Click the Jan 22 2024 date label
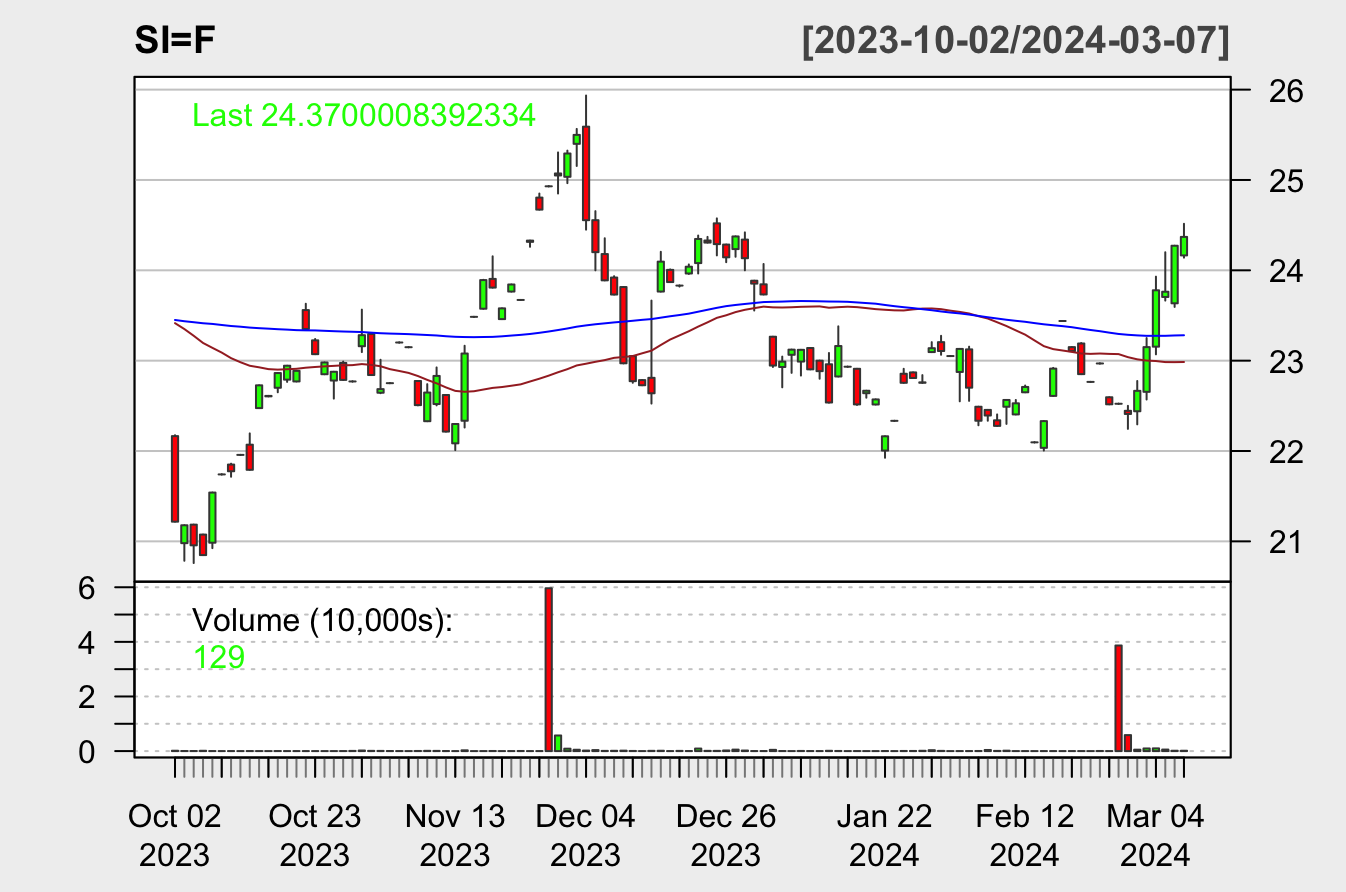 885,836
